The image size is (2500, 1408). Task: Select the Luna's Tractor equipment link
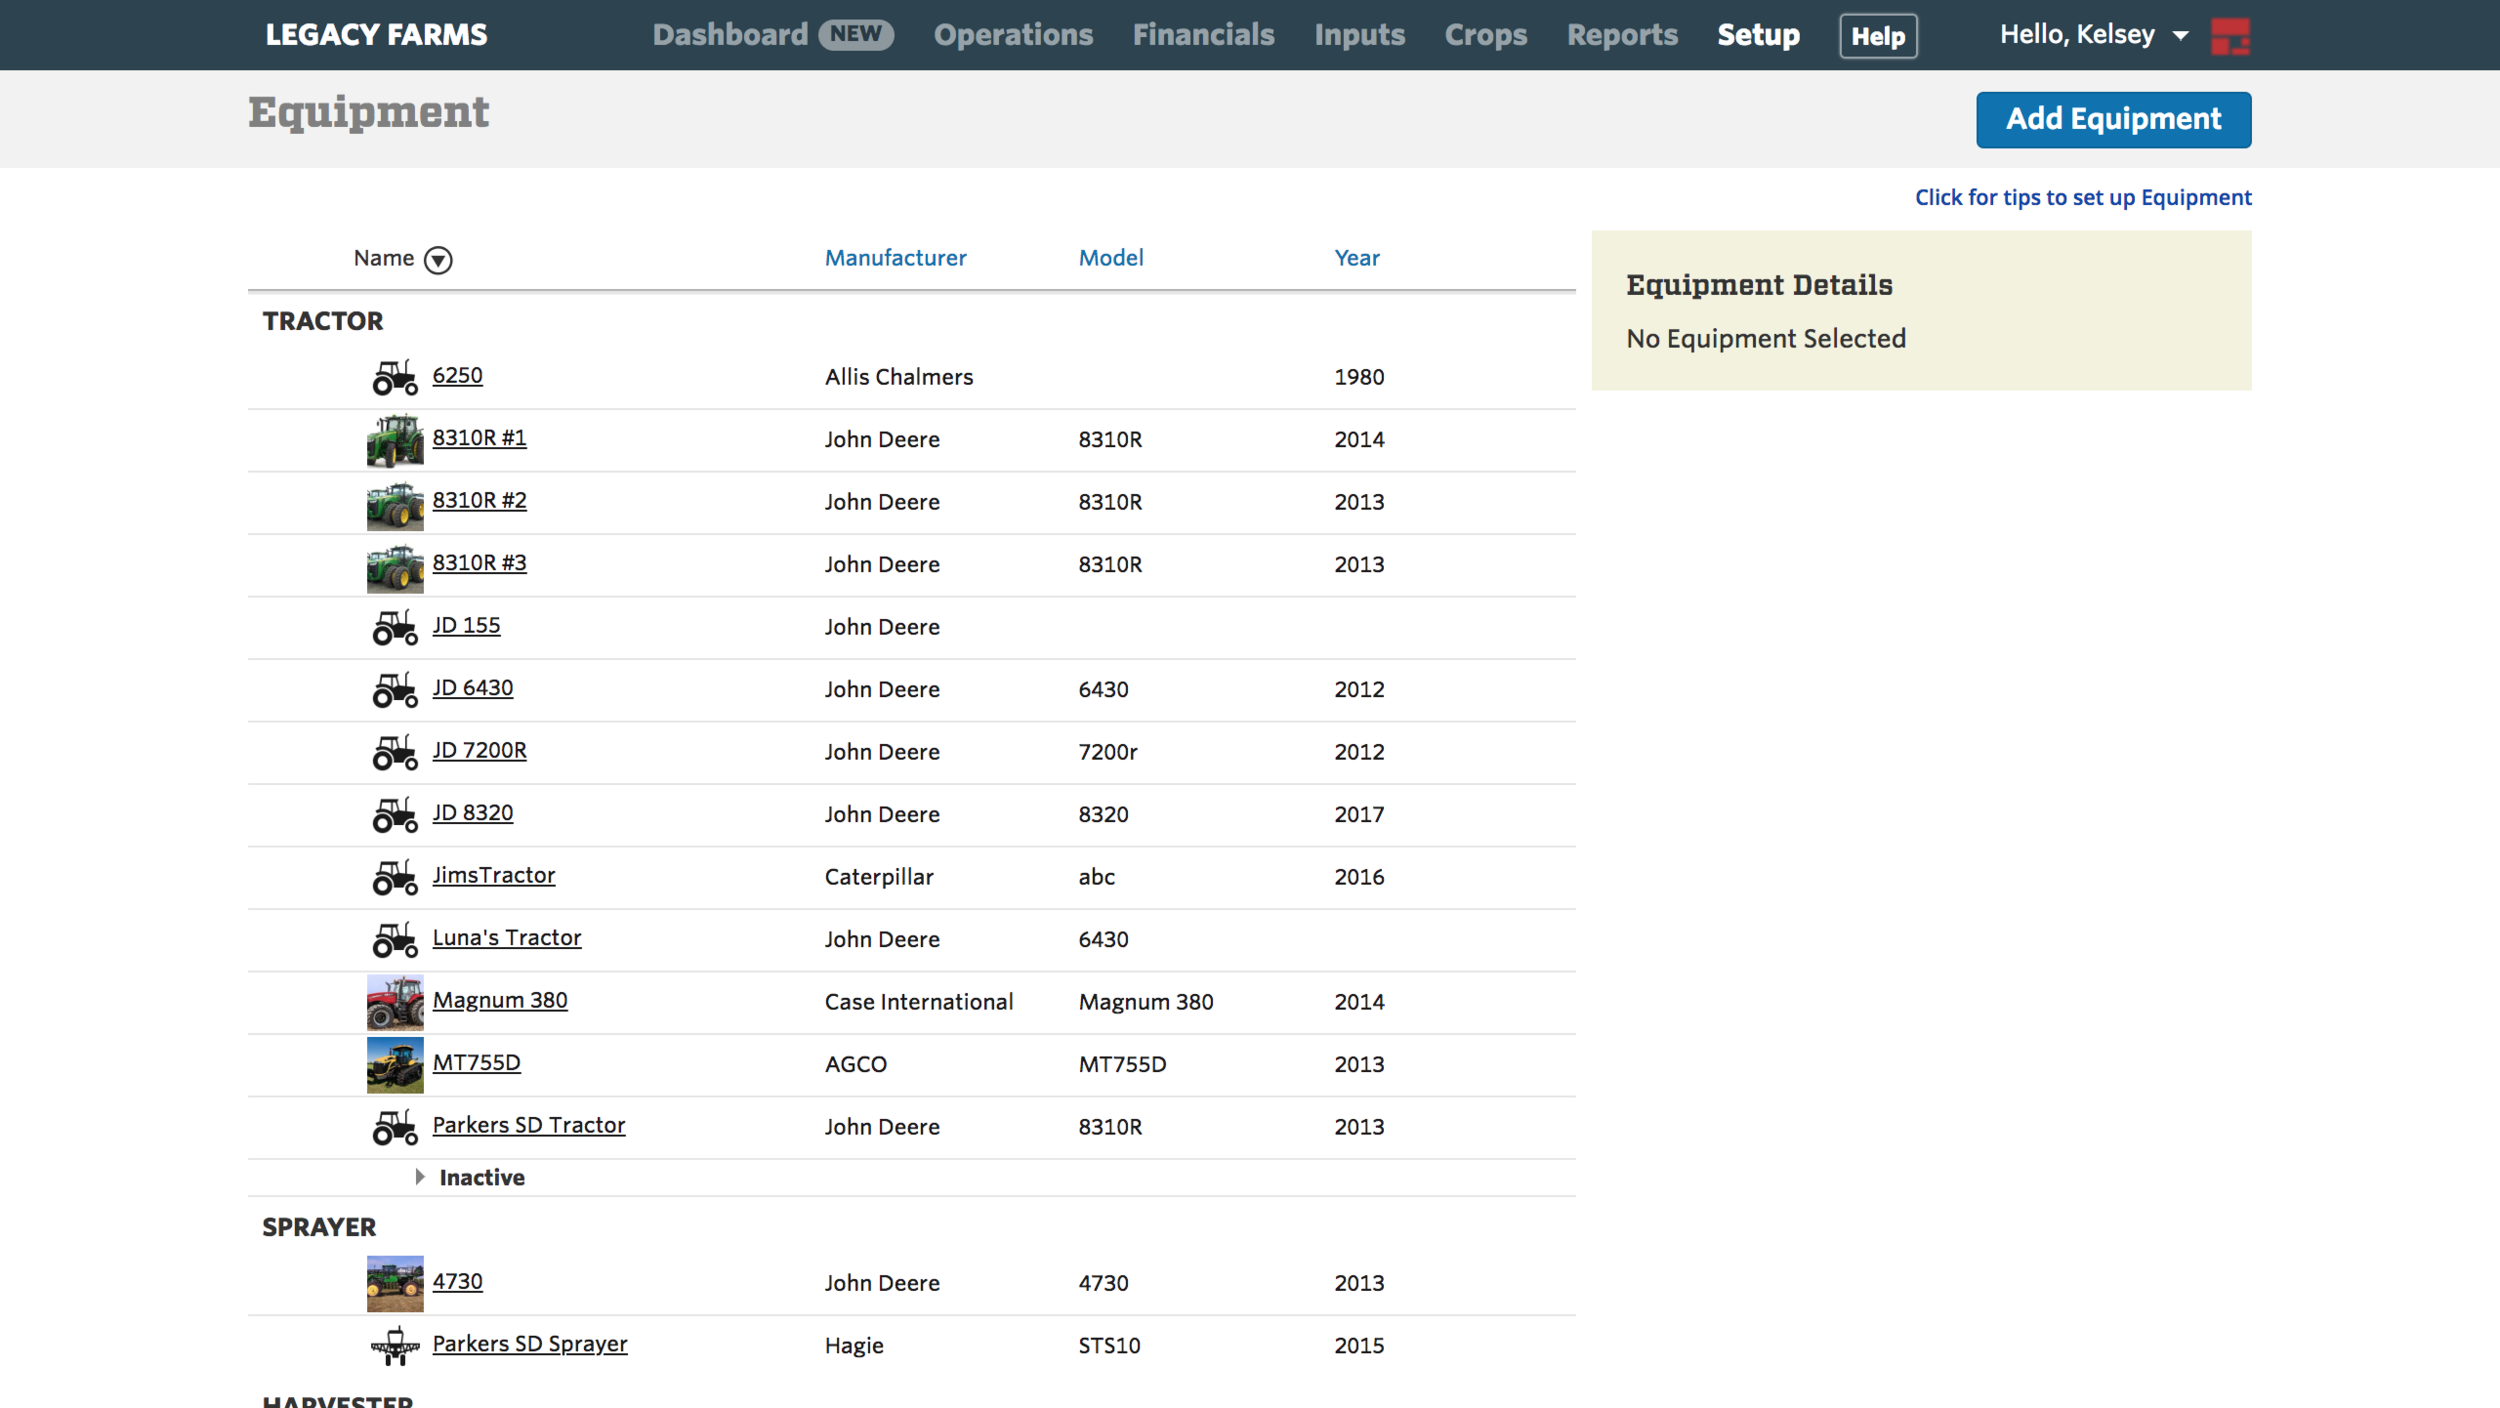506,938
